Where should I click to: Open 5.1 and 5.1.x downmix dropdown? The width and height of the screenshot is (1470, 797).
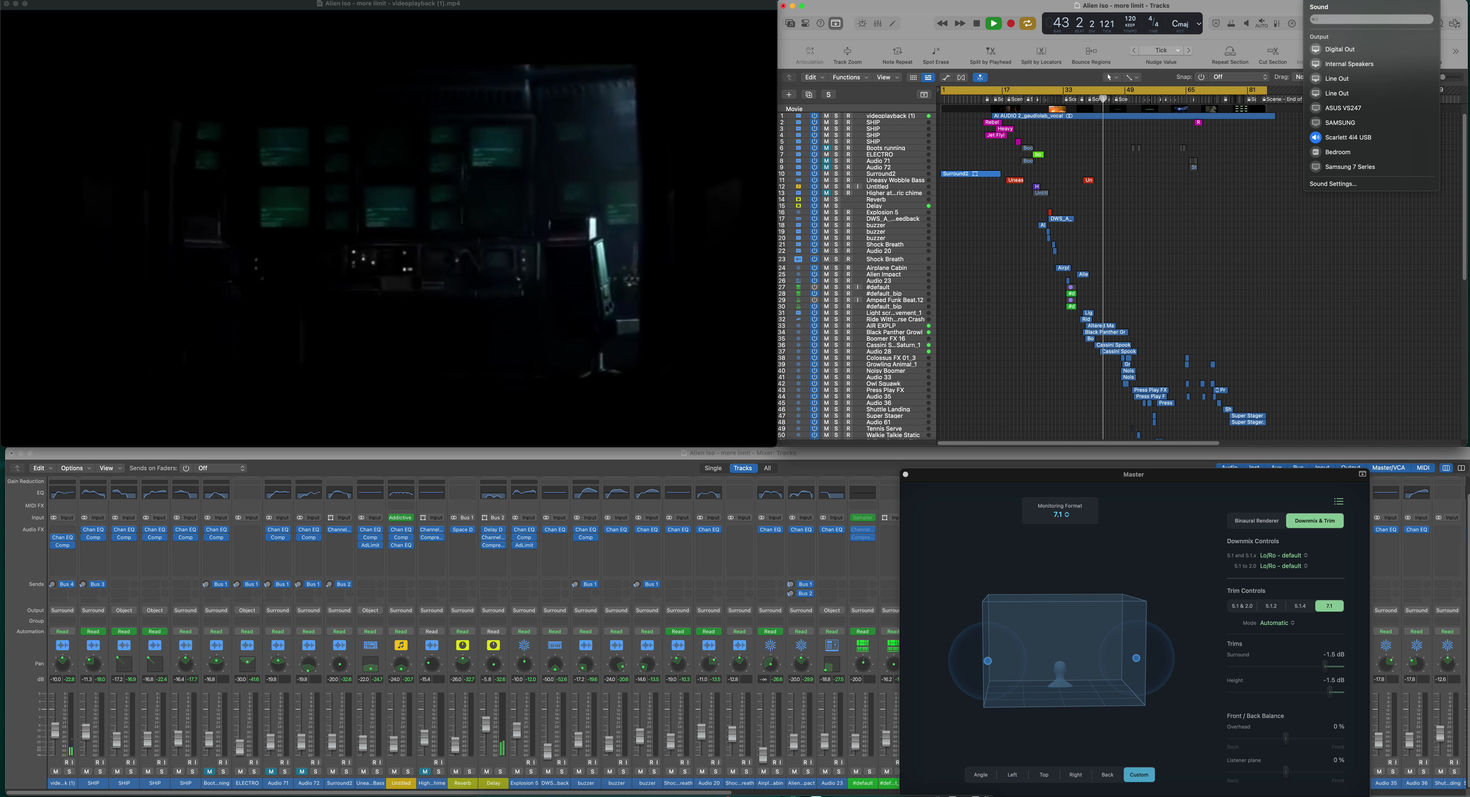1284,555
